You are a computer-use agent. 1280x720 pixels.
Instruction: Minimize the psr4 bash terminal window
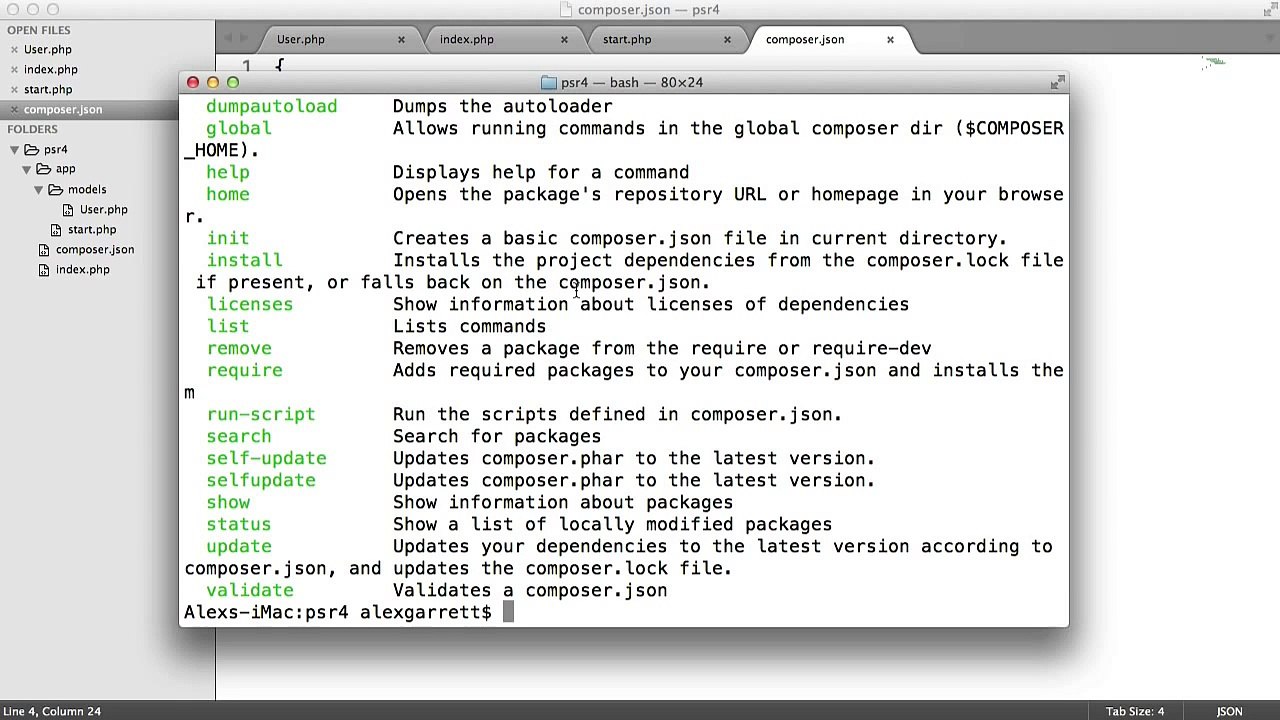[x=213, y=82]
